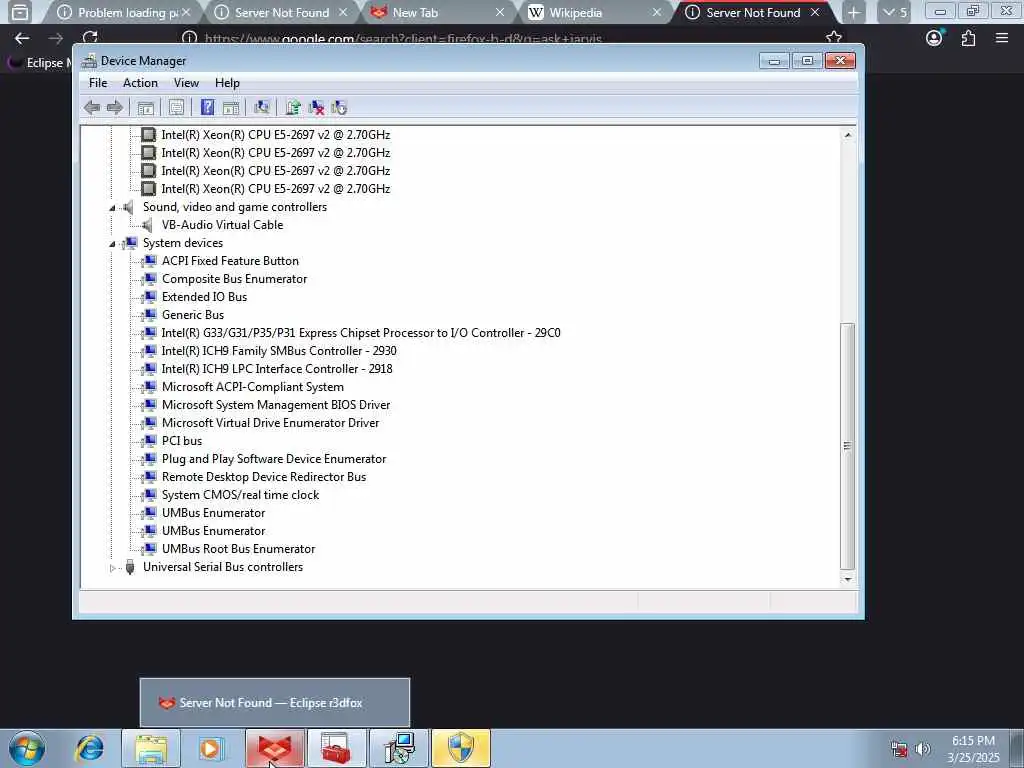
Task: Click the red toolbox icon in the taskbar
Action: (x=336, y=748)
